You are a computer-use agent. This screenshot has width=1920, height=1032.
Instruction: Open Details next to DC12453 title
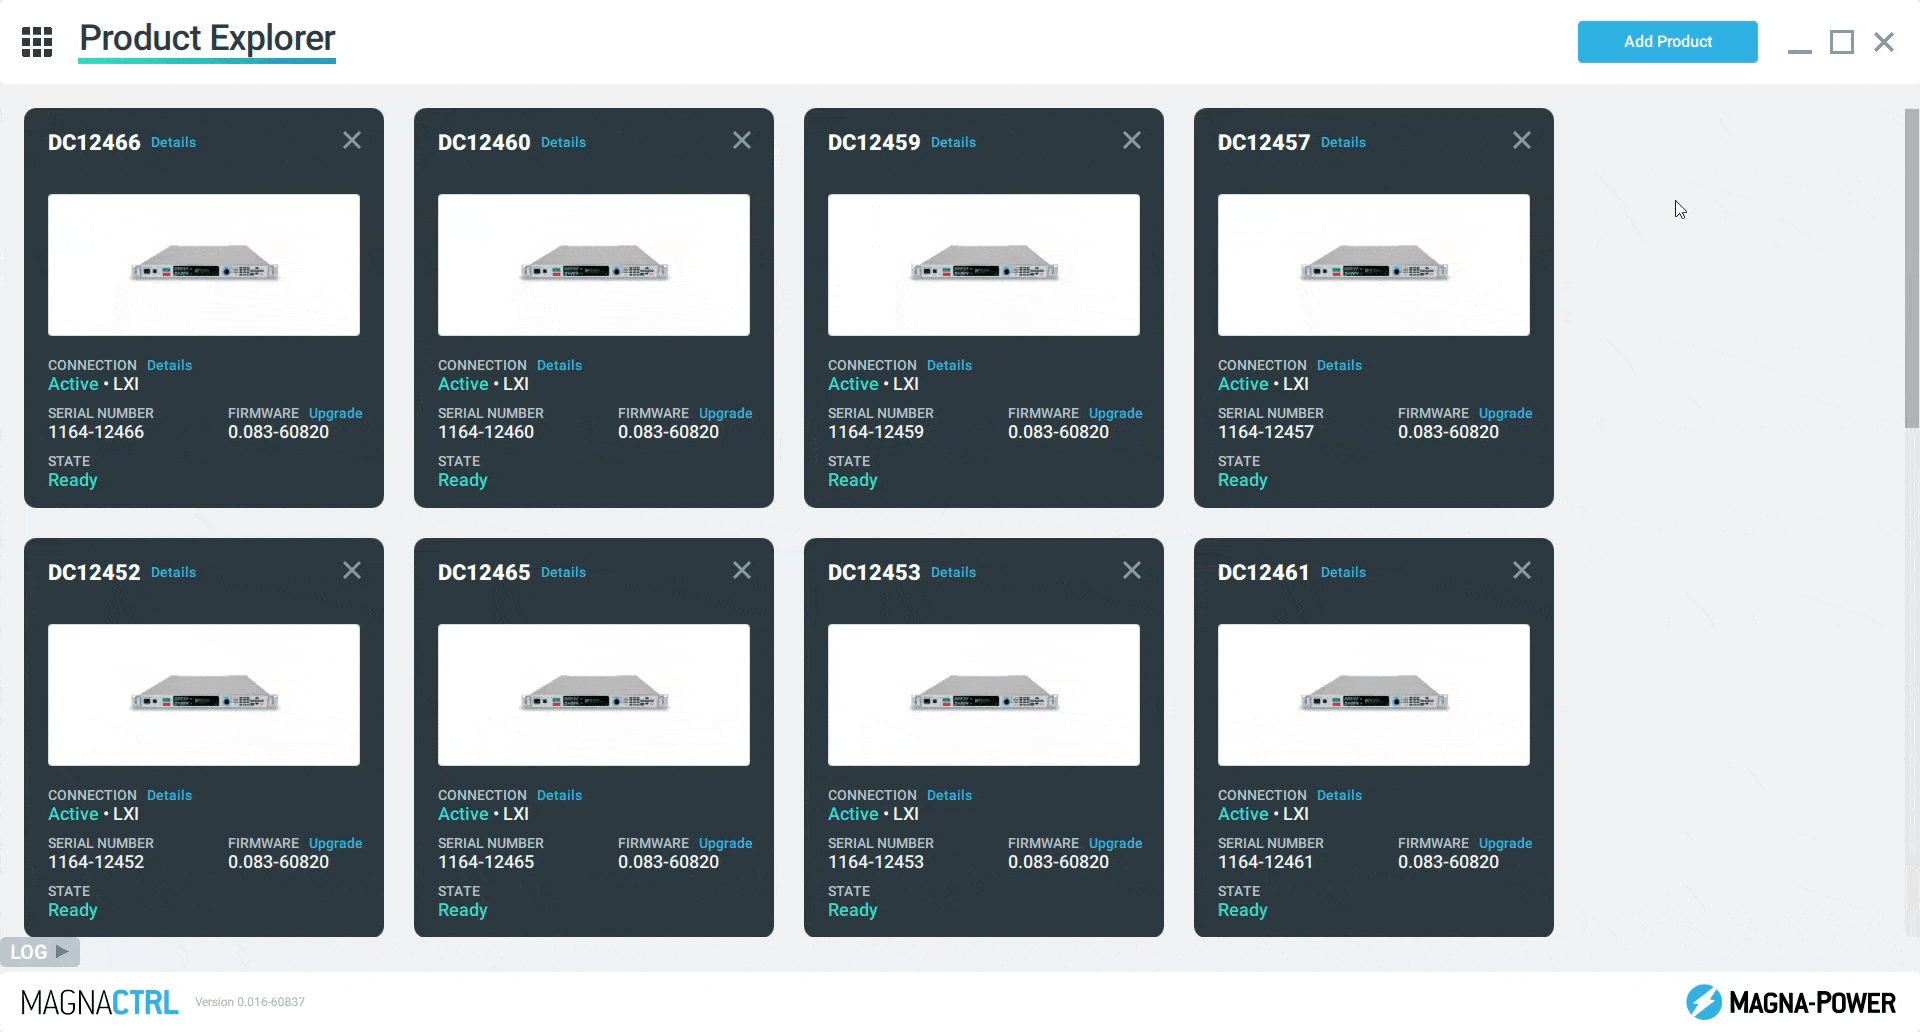953,573
